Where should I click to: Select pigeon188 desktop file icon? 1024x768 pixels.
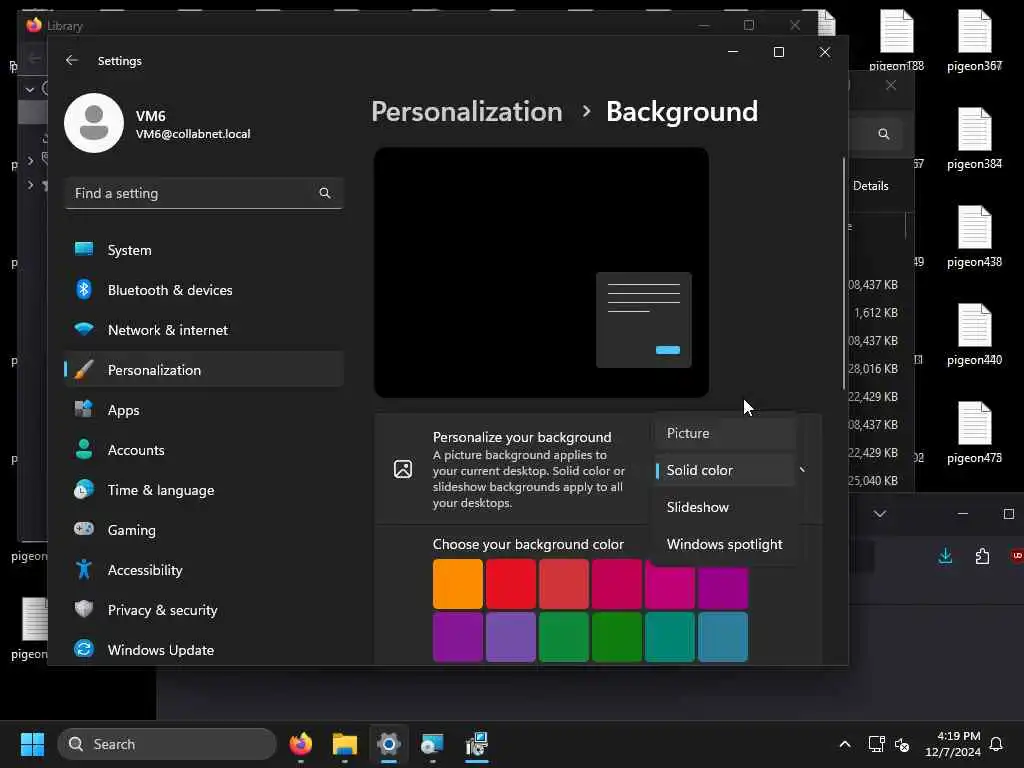pos(896,40)
